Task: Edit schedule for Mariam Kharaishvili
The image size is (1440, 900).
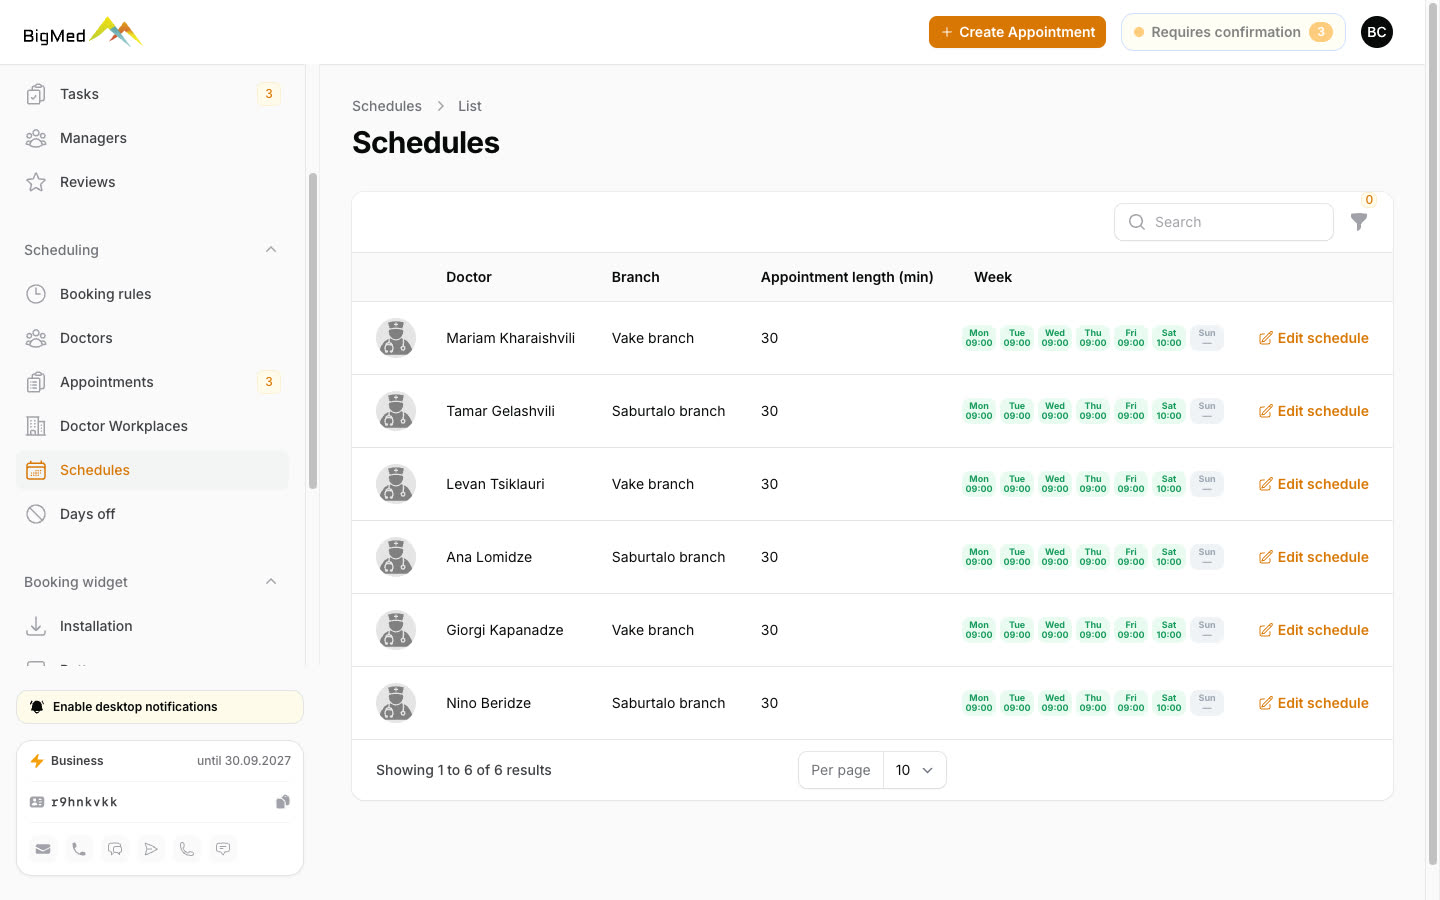Action: click(1313, 338)
